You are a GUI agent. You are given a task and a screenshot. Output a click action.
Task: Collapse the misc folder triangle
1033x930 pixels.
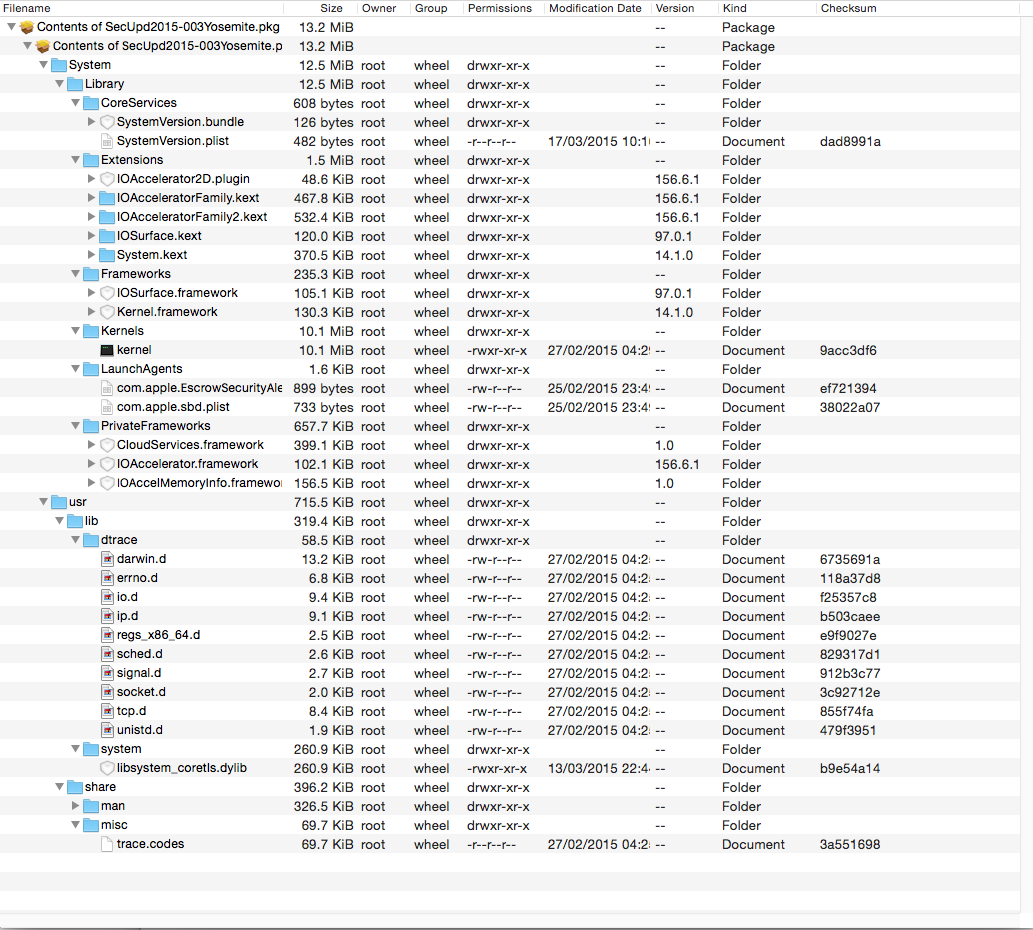click(75, 825)
